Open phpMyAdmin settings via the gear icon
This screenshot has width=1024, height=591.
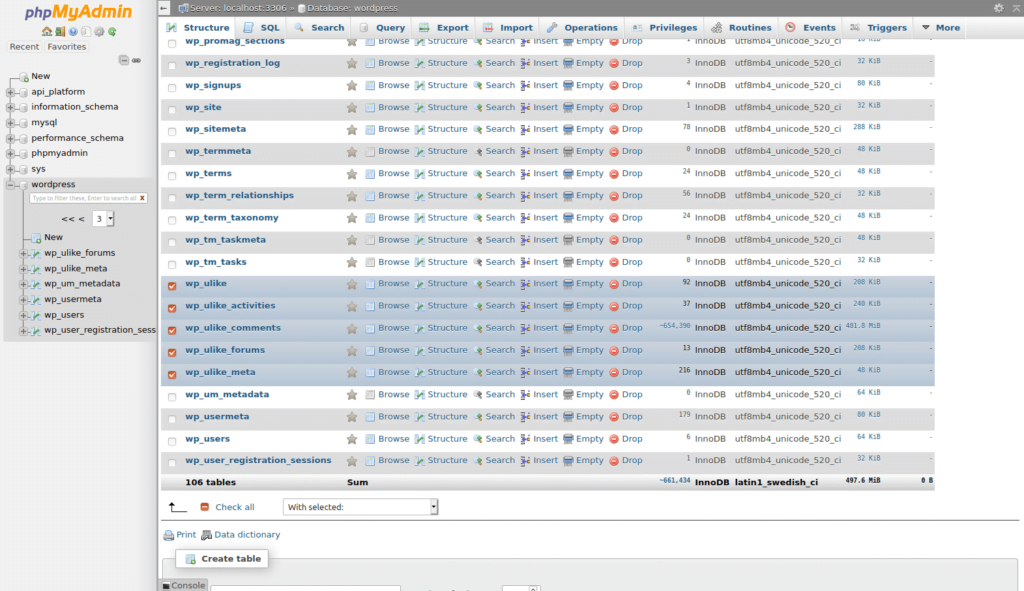[99, 31]
